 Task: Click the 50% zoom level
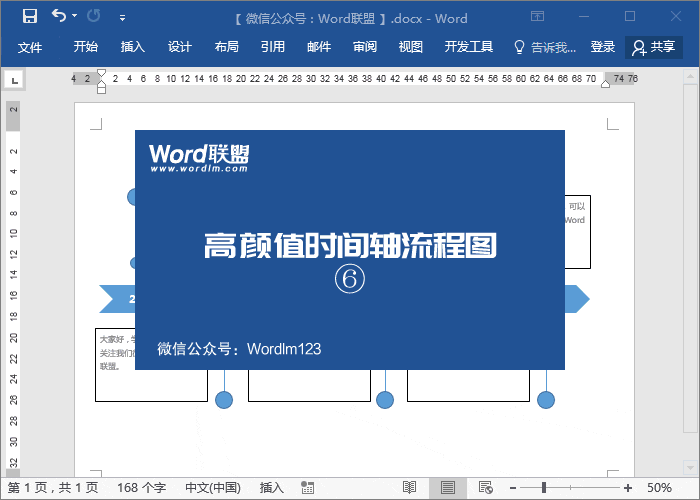pyautogui.click(x=659, y=488)
